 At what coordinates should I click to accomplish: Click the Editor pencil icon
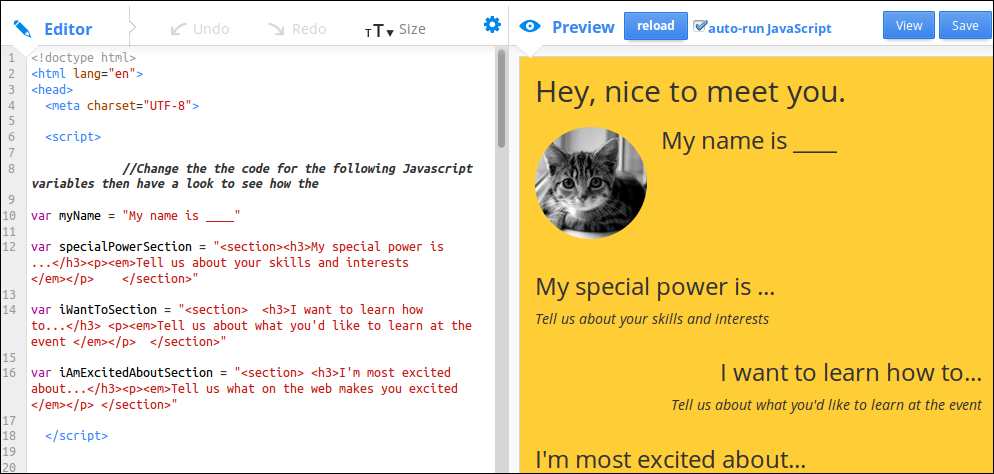pos(22,29)
